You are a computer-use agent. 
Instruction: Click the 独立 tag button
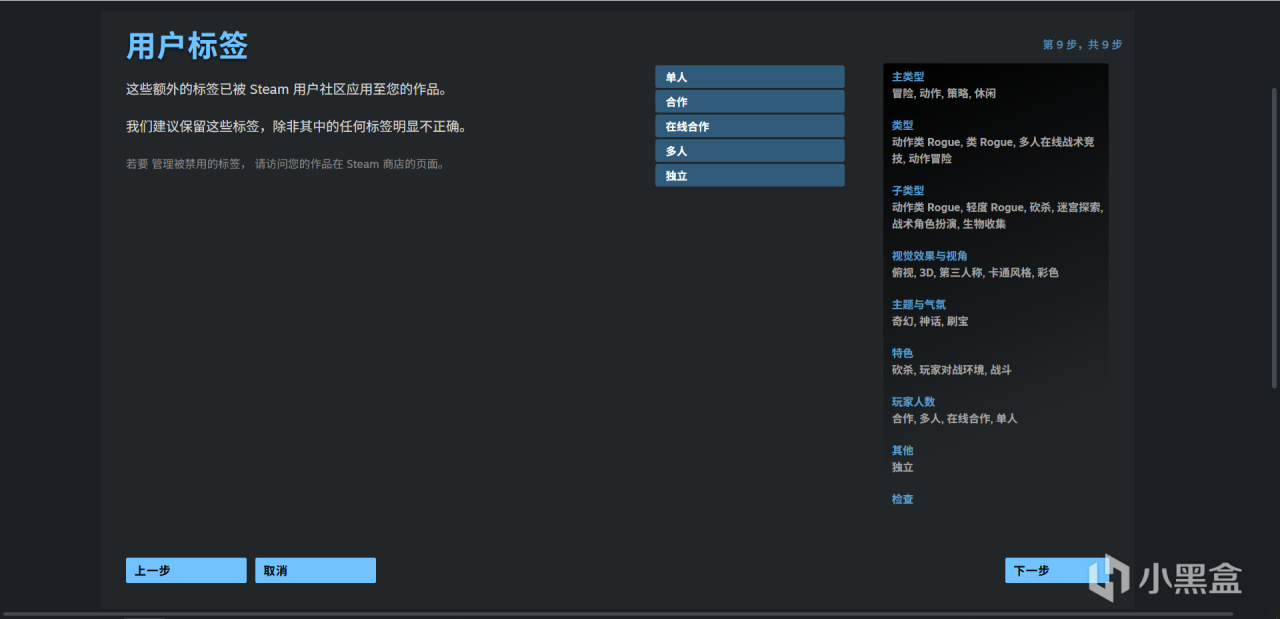click(749, 176)
